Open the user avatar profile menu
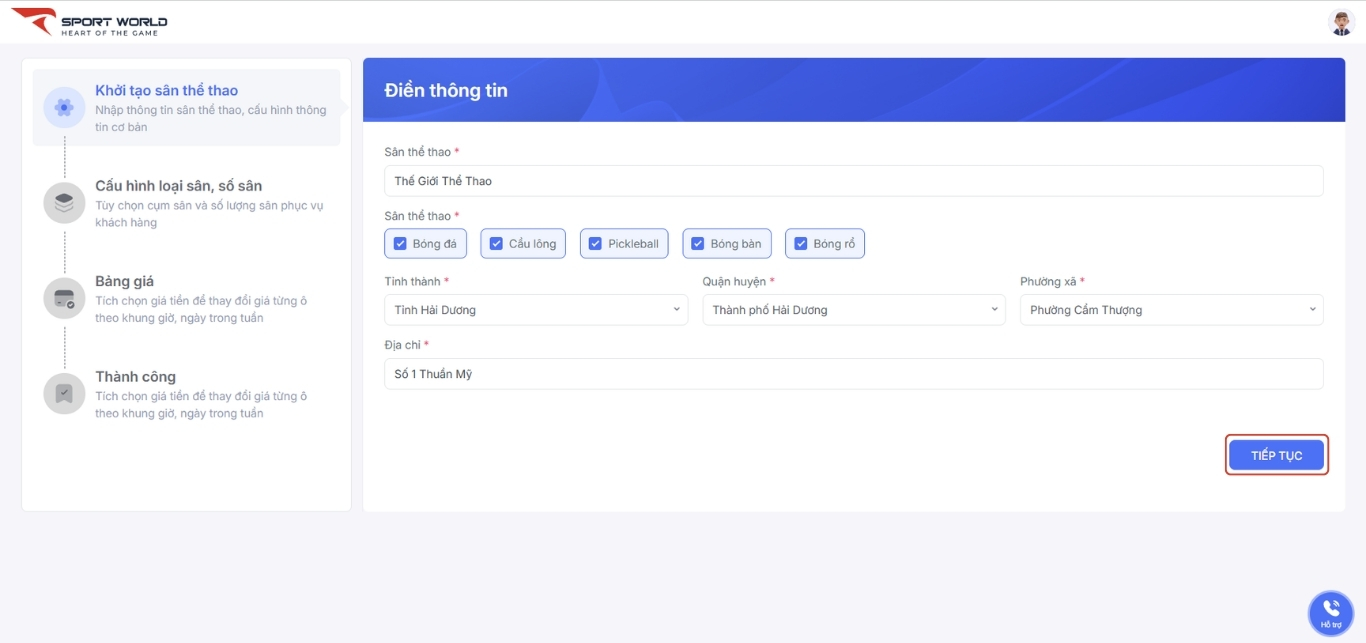The height and width of the screenshot is (643, 1366). pos(1341,22)
